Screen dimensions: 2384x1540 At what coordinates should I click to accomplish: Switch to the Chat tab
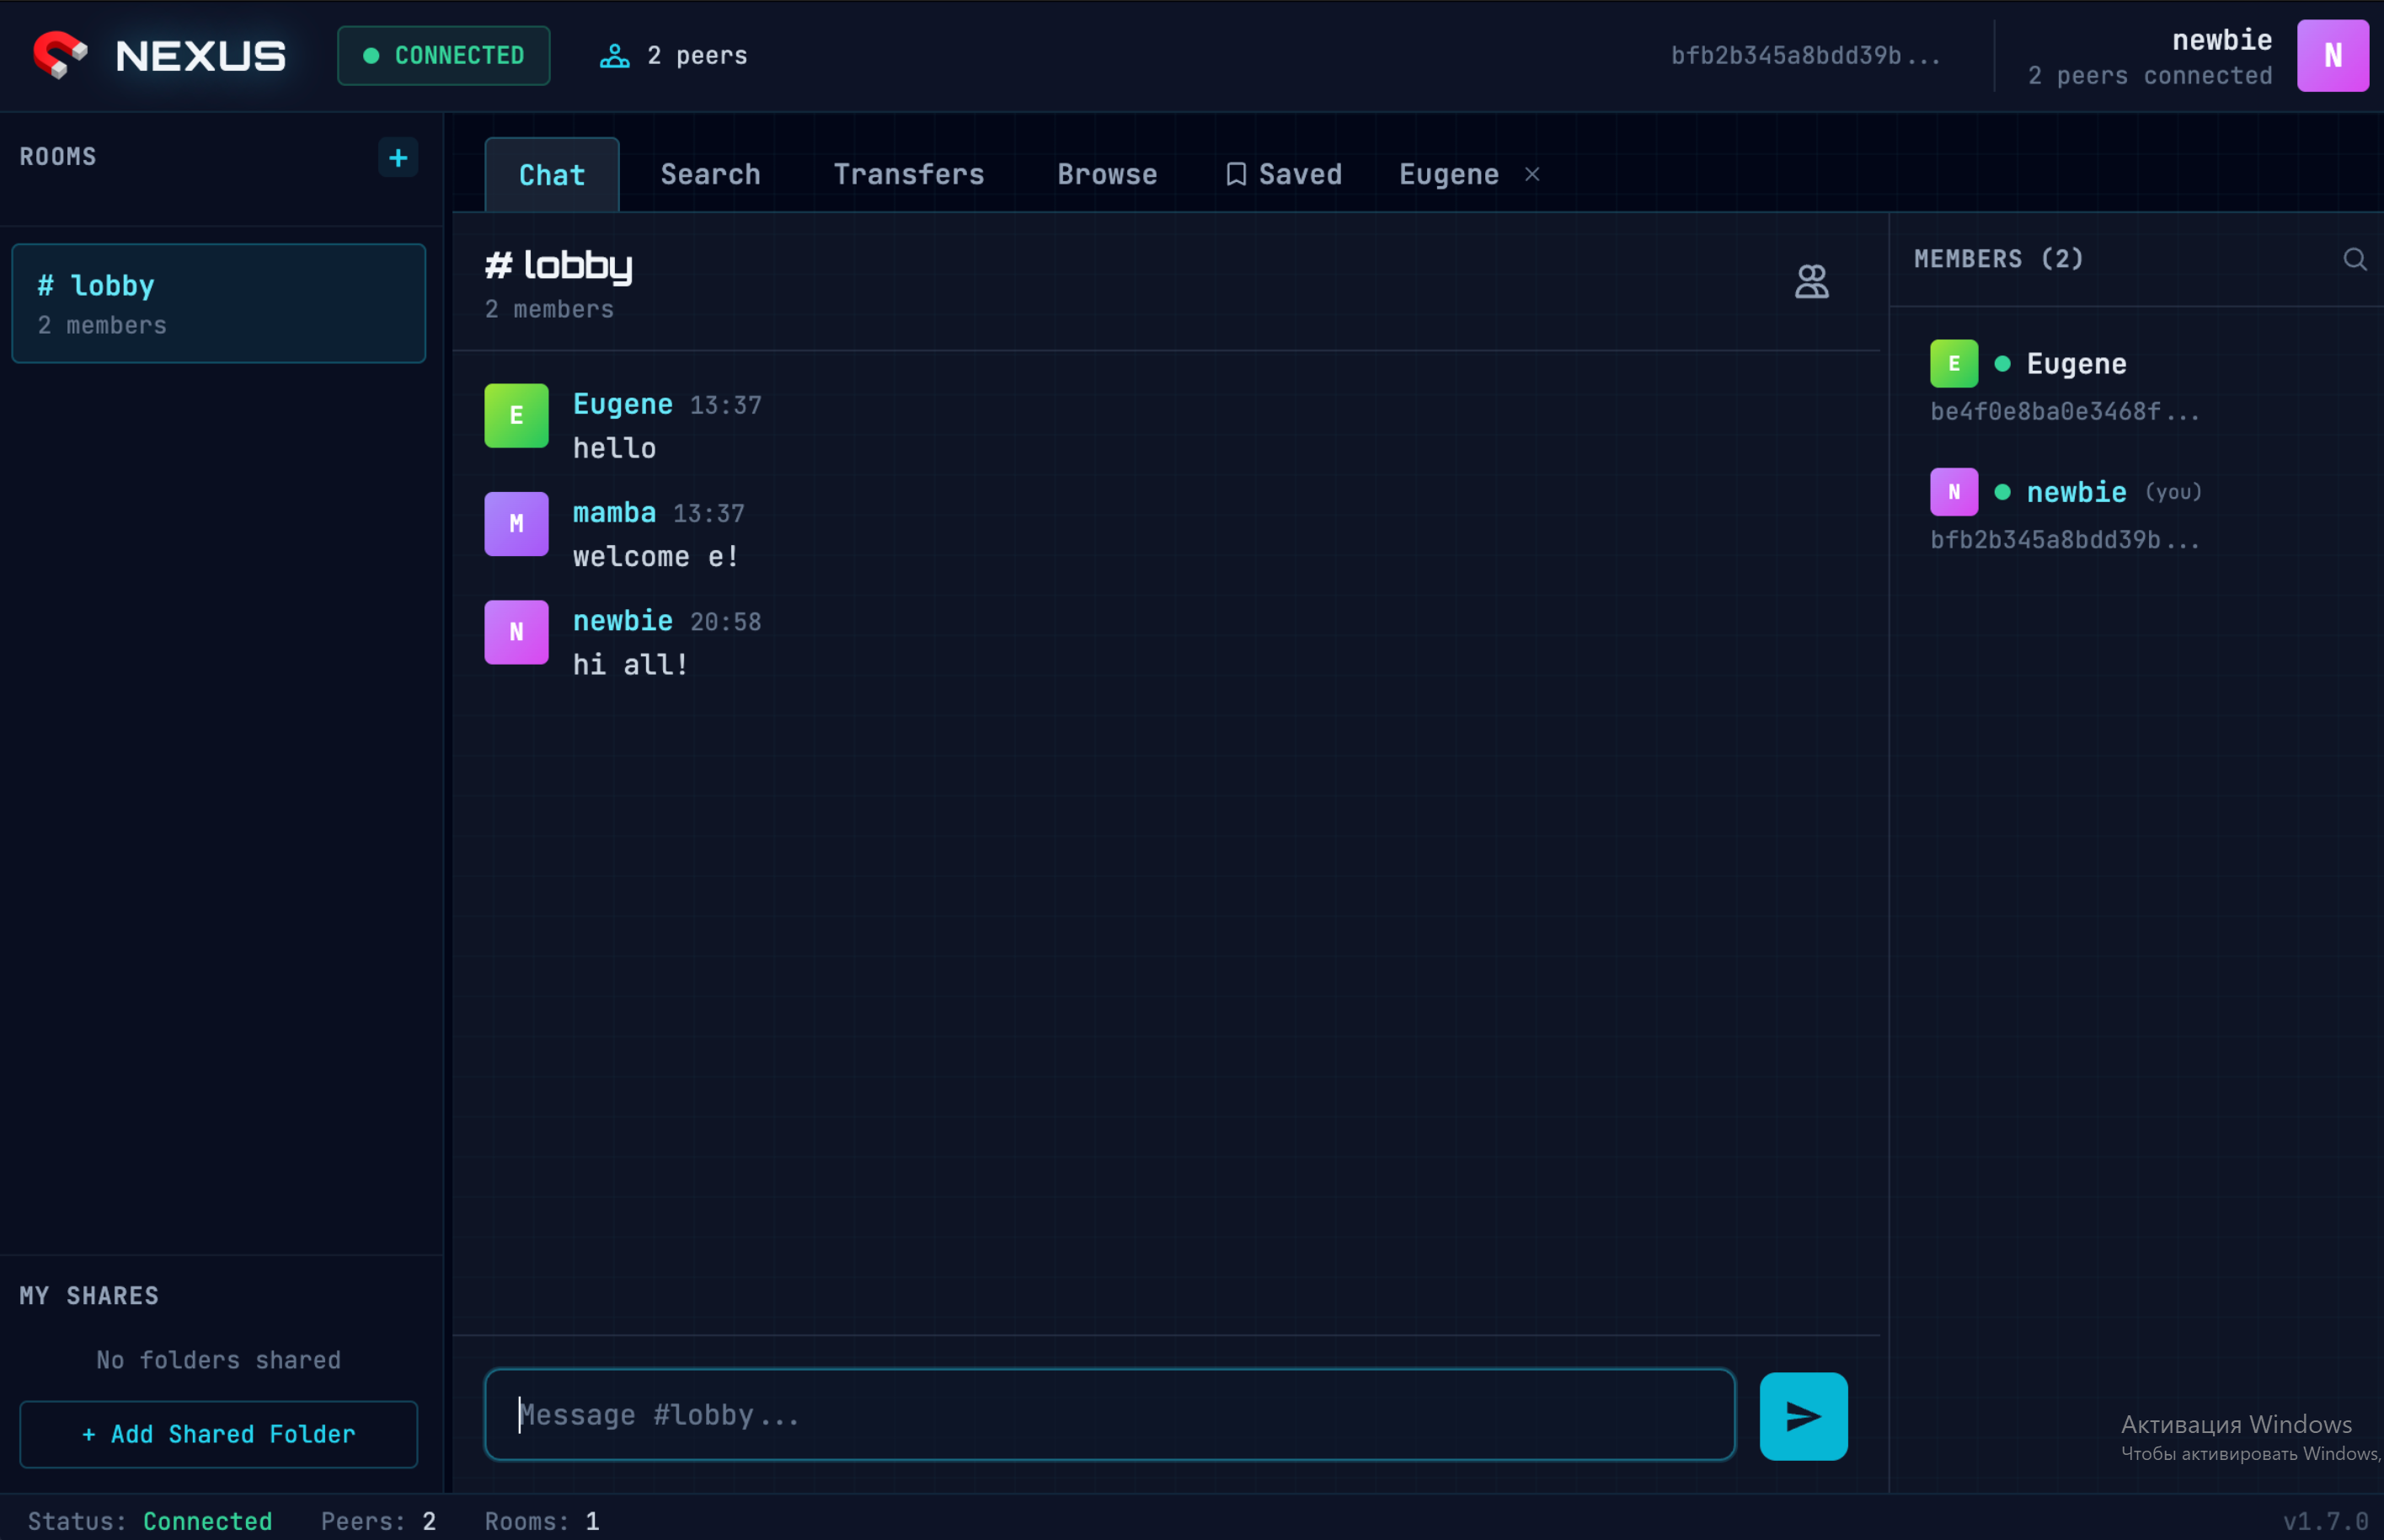coord(552,175)
